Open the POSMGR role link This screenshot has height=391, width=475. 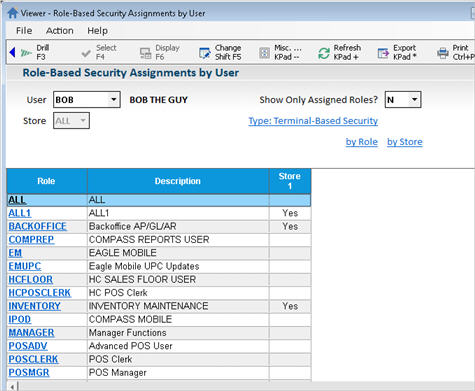[29, 373]
